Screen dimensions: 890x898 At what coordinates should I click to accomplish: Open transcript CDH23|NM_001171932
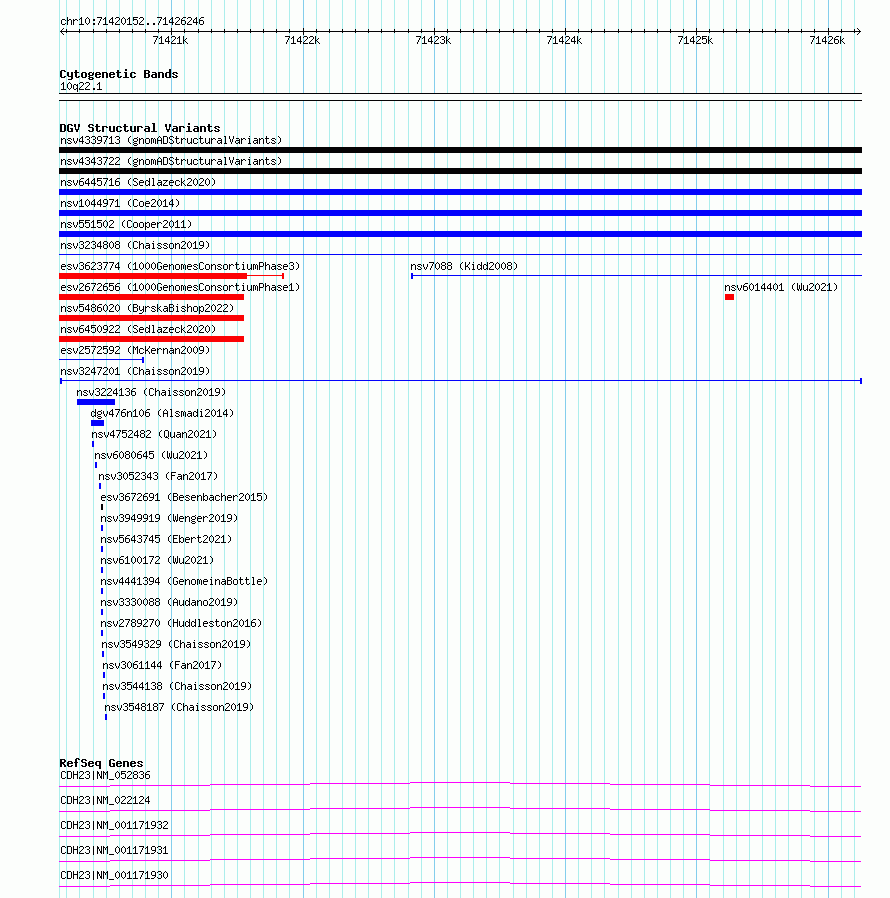(x=115, y=825)
